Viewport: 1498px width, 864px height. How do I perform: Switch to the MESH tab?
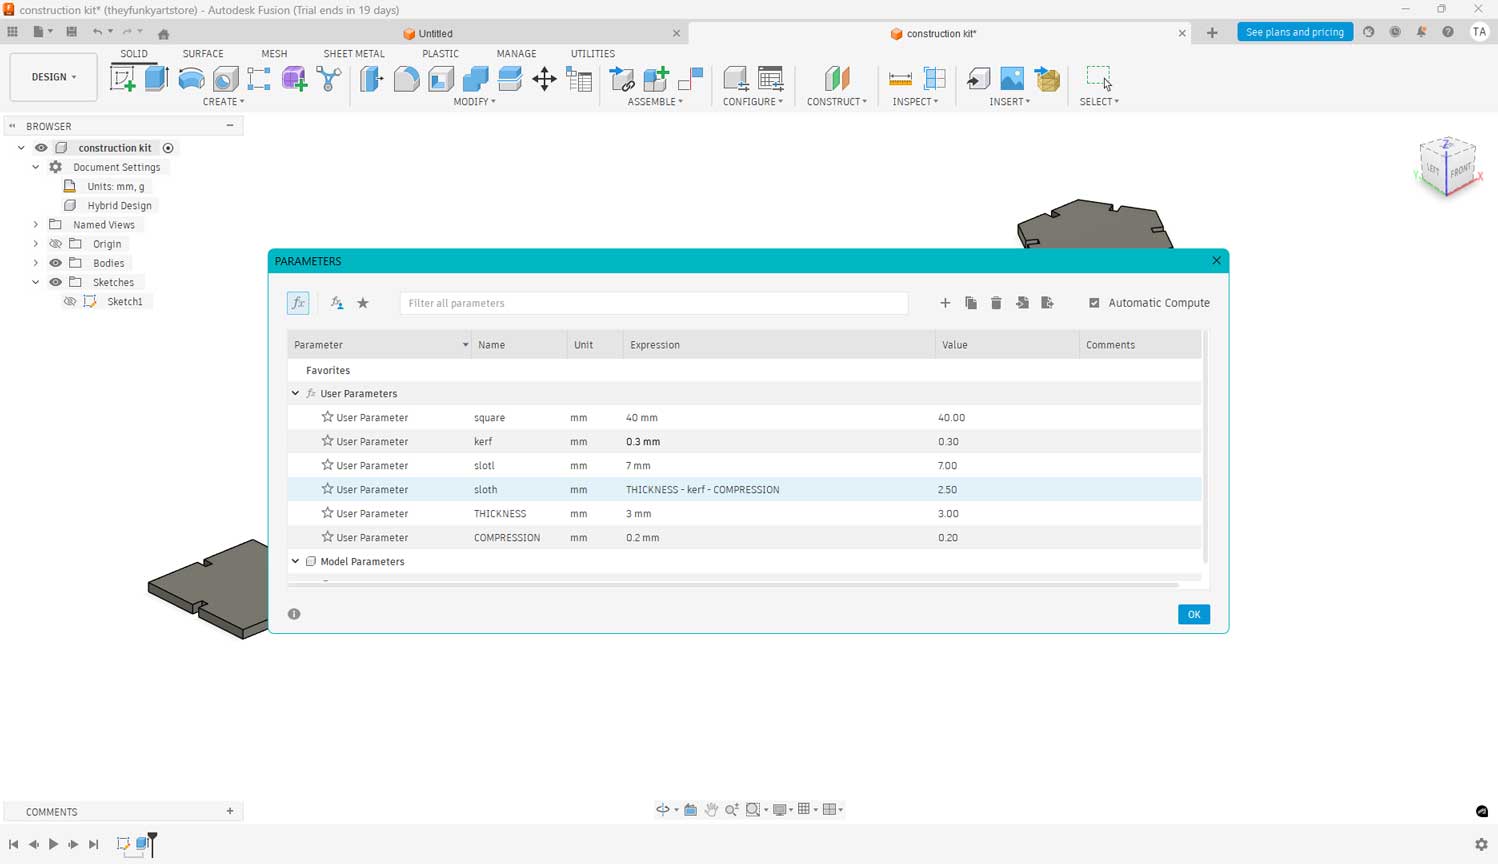tap(274, 54)
